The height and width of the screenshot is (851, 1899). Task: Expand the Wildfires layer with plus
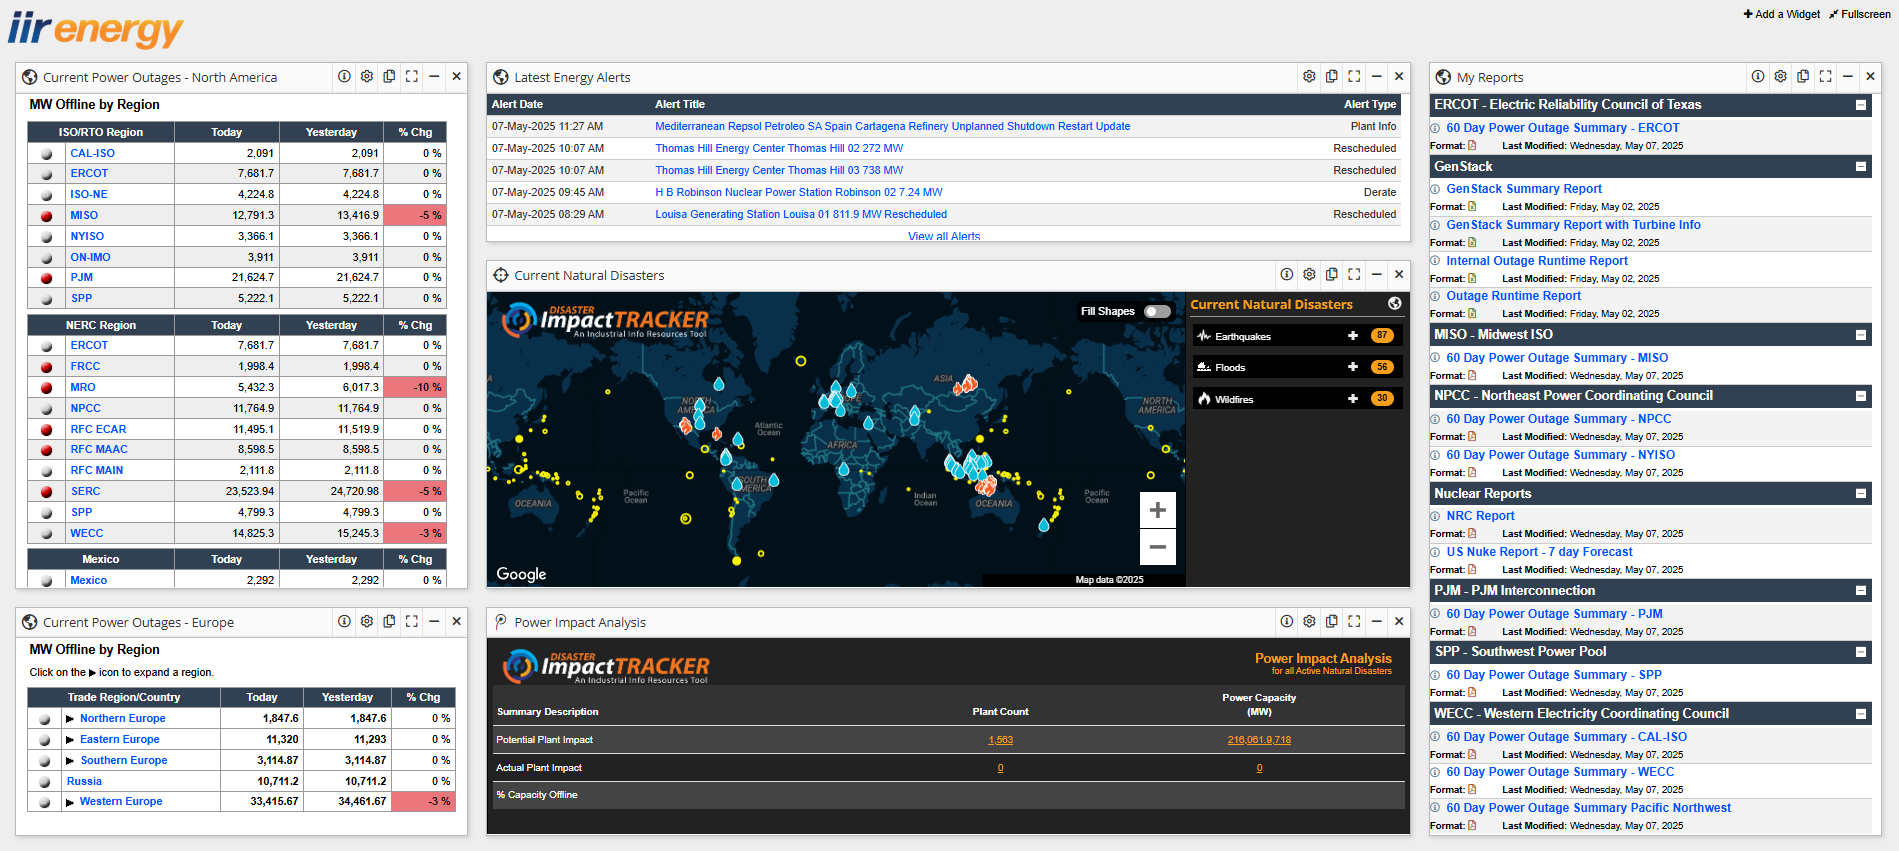click(1353, 399)
